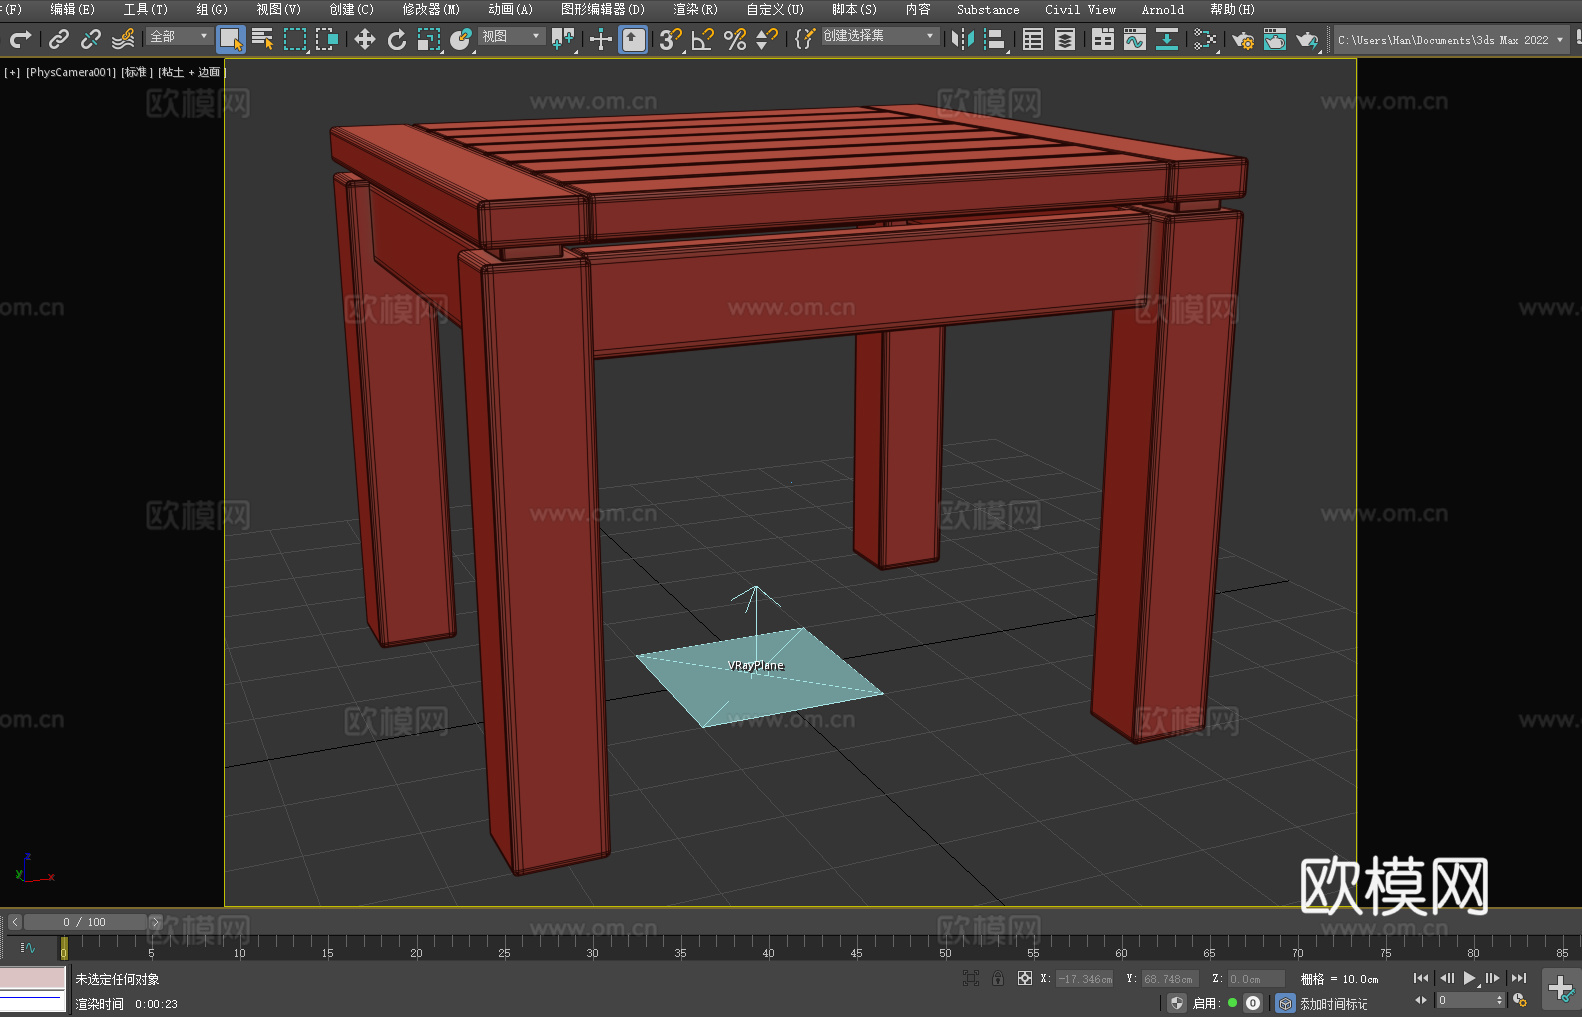This screenshot has height=1017, width=1582.
Task: Toggle Selection Lock padlock icon
Action: coord(998,978)
